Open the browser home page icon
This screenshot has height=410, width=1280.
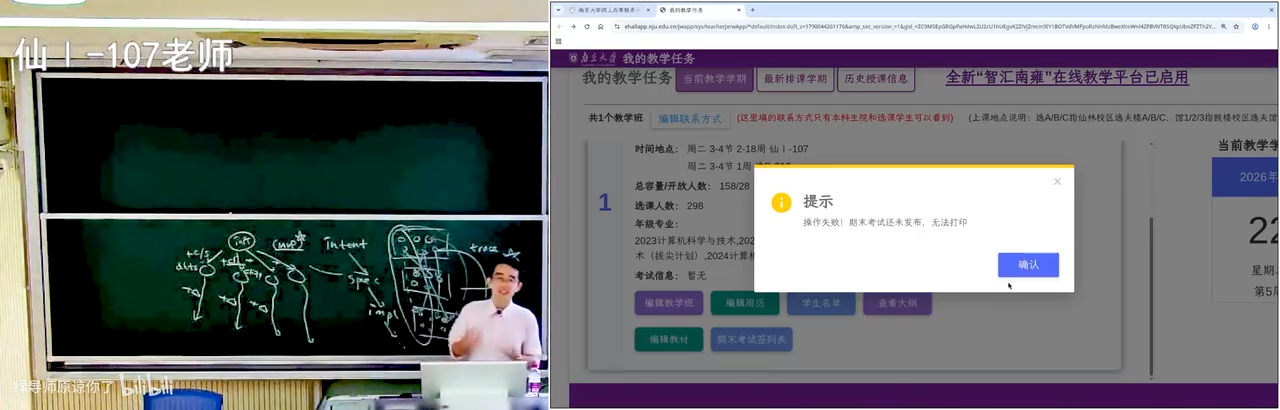[601, 26]
